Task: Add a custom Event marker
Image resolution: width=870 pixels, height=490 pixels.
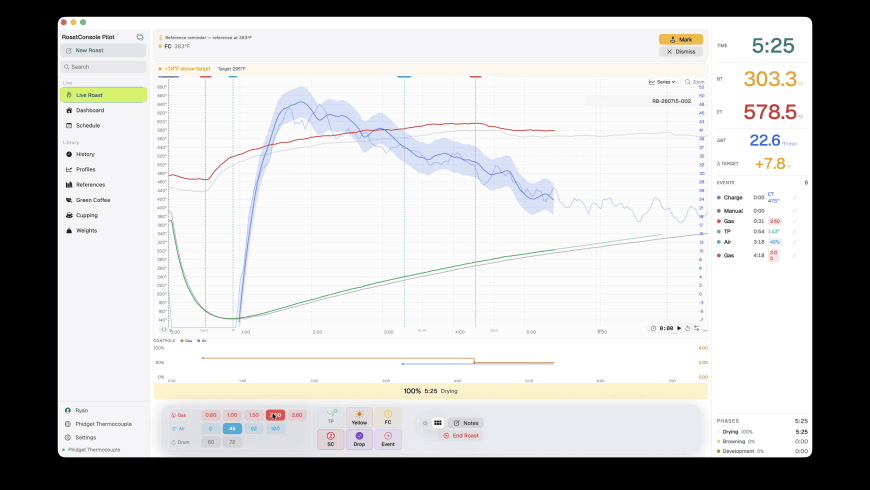Action: (388, 439)
